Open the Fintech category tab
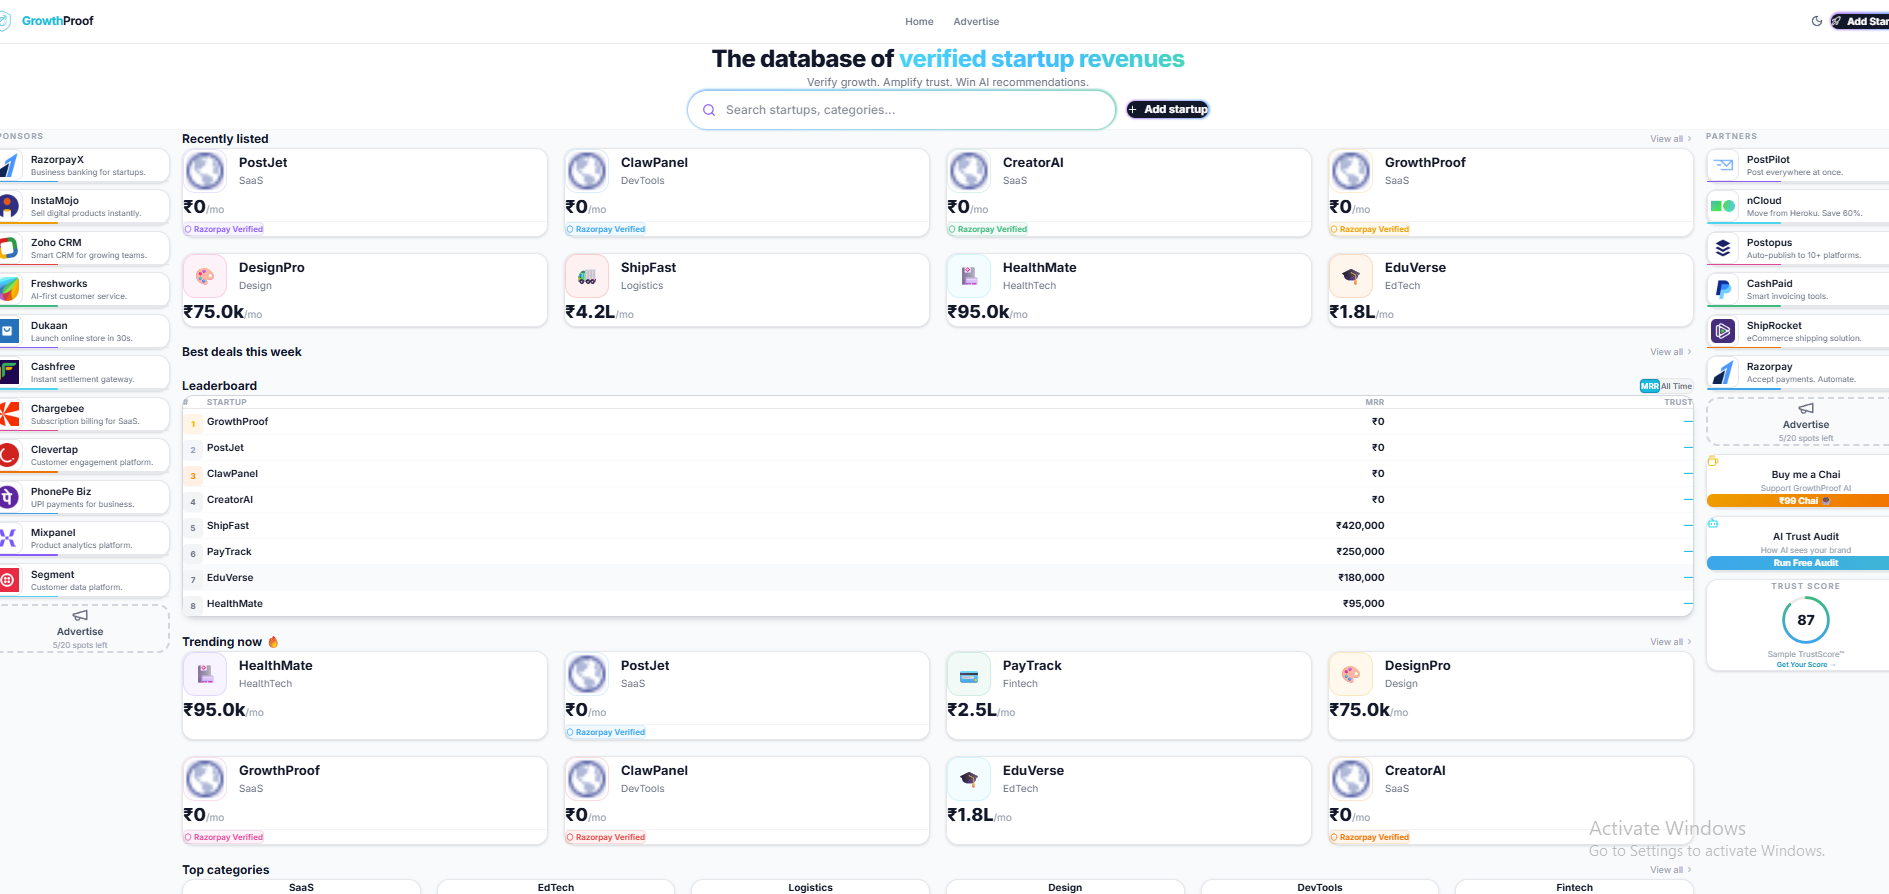The image size is (1889, 894). pos(1574,887)
